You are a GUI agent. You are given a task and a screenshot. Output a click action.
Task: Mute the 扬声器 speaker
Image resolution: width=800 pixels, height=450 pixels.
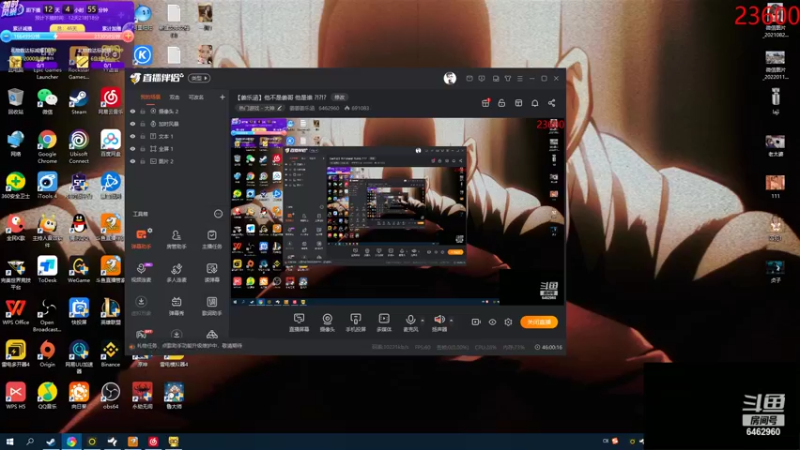pos(439,322)
